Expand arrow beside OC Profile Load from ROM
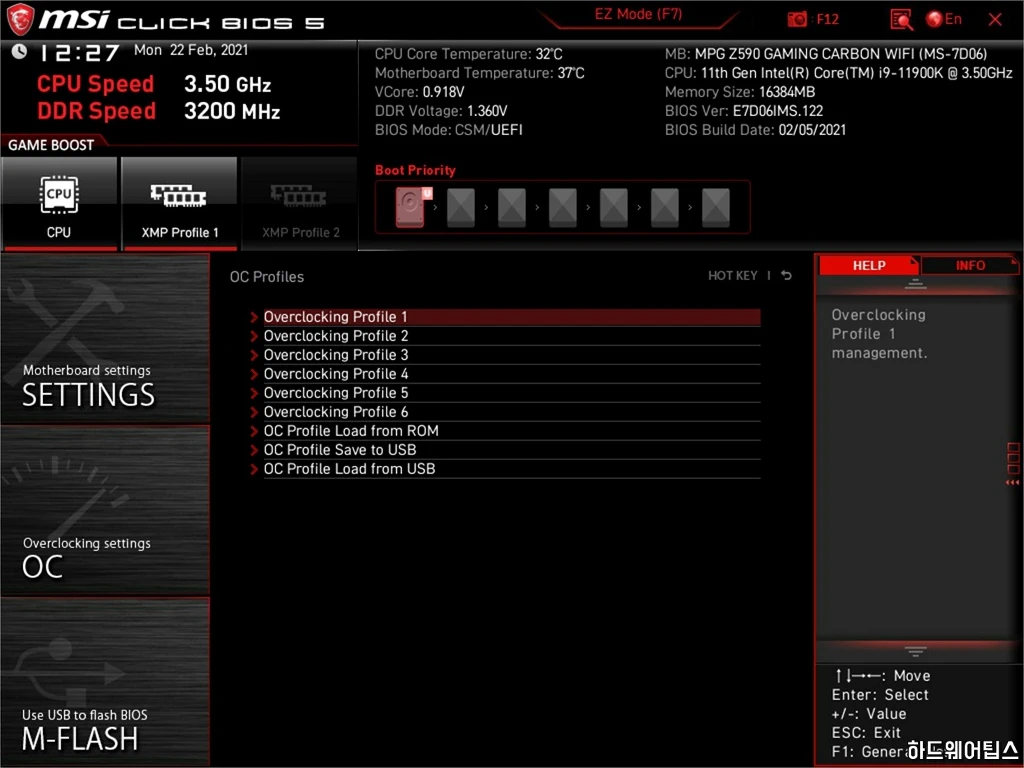Image resolution: width=1024 pixels, height=768 pixels. (x=254, y=431)
